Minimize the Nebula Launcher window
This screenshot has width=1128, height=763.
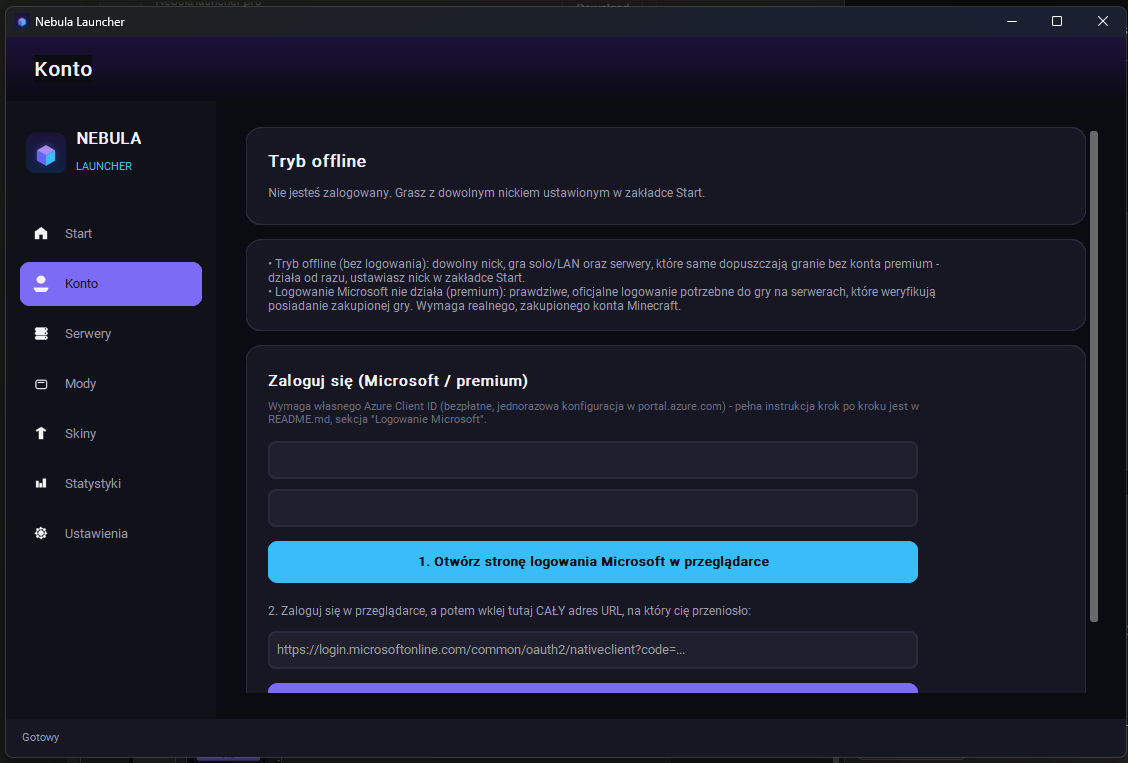[1011, 22]
